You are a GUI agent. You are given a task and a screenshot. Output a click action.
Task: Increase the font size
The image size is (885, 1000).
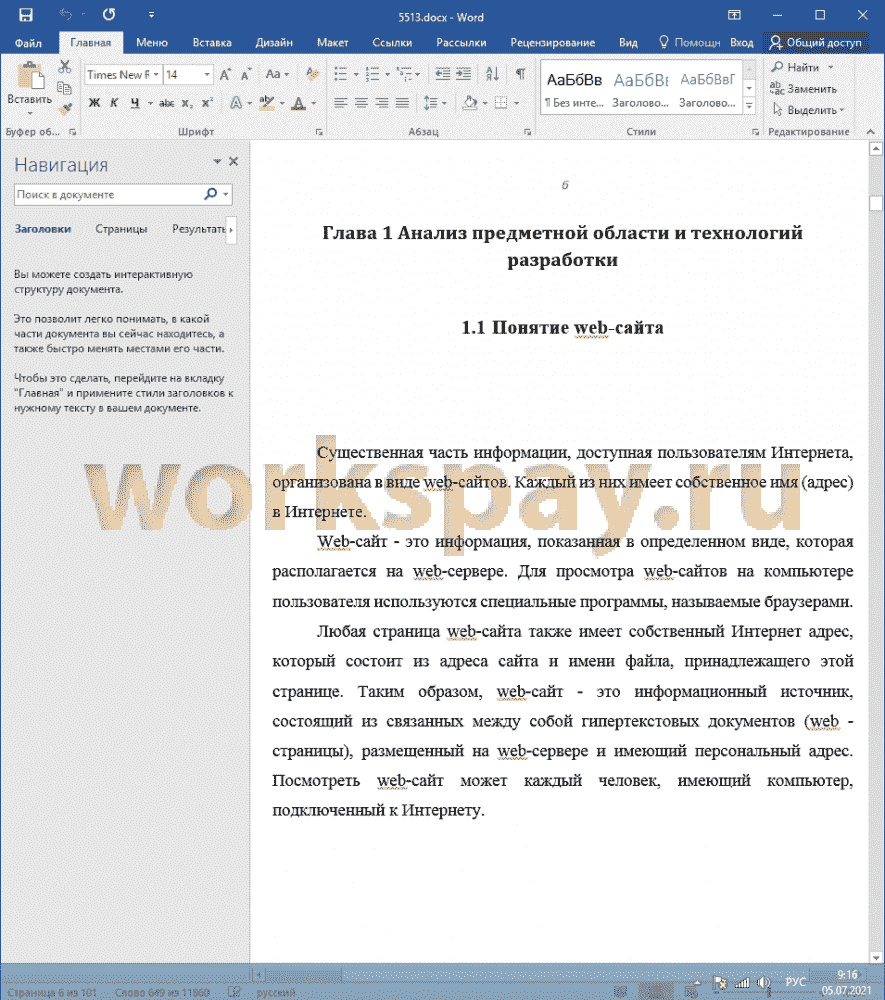click(x=225, y=75)
